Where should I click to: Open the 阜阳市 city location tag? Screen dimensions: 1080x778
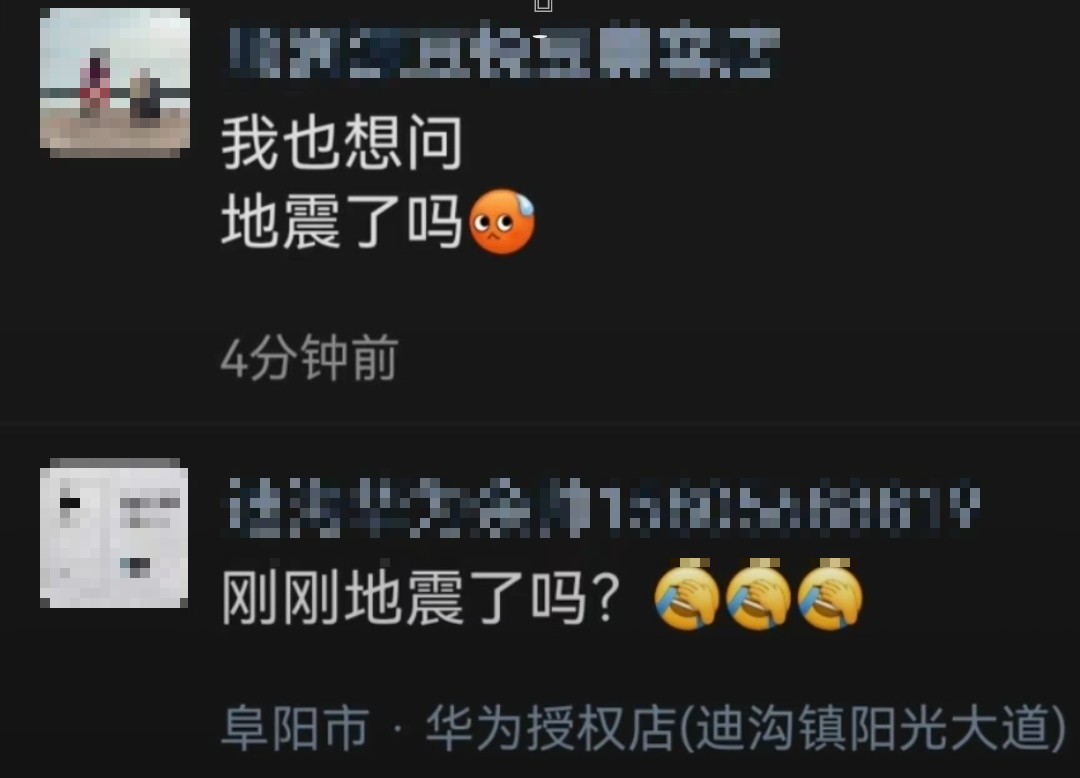pyautogui.click(x=295, y=728)
